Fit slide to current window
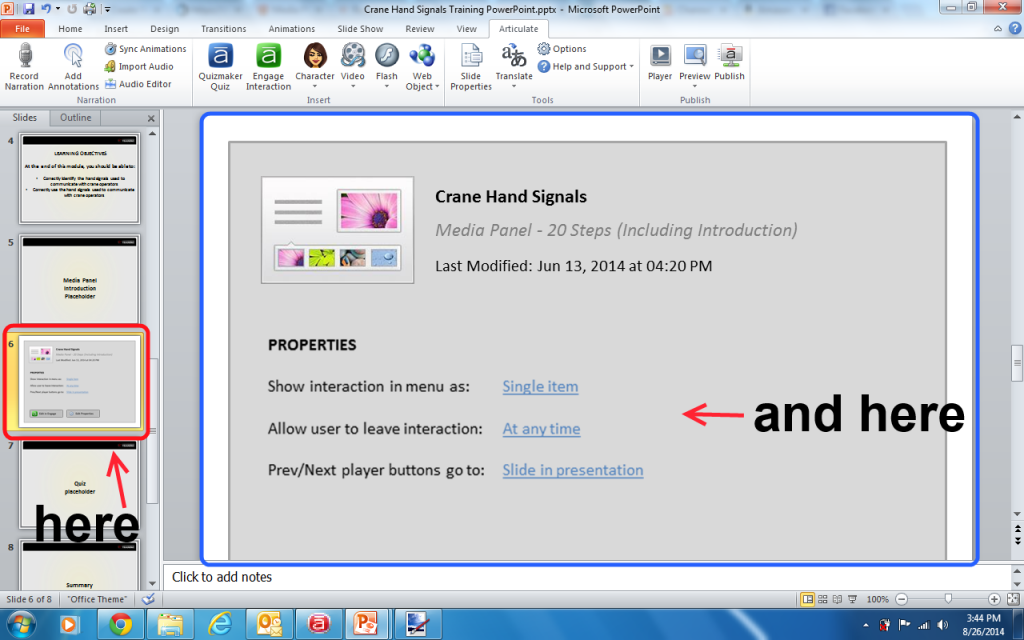This screenshot has width=1024, height=640. (x=1013, y=599)
